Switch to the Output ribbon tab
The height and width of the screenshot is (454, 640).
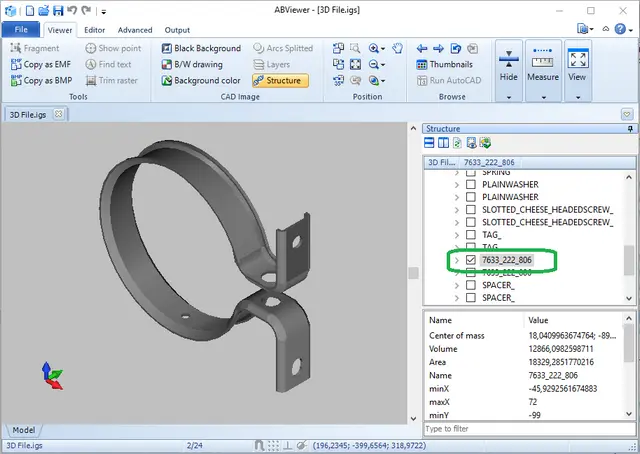tap(177, 30)
